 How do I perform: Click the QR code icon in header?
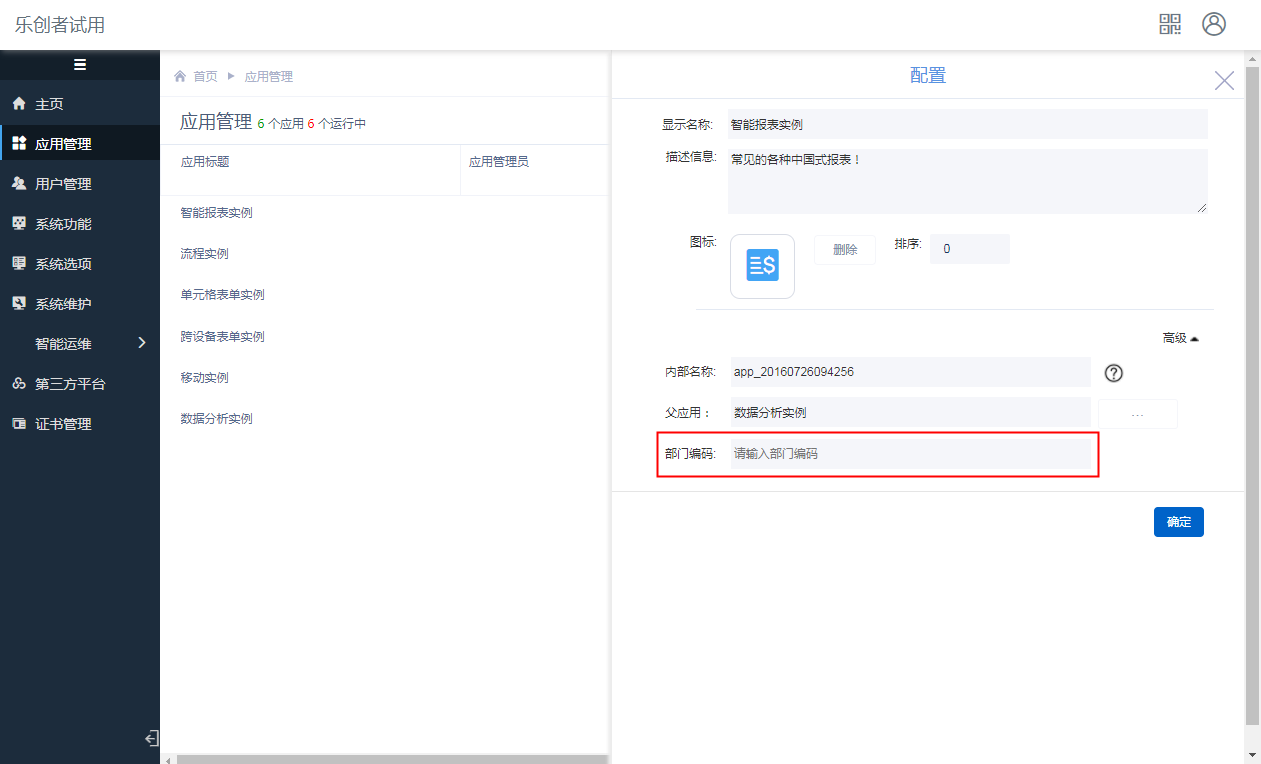1169,24
